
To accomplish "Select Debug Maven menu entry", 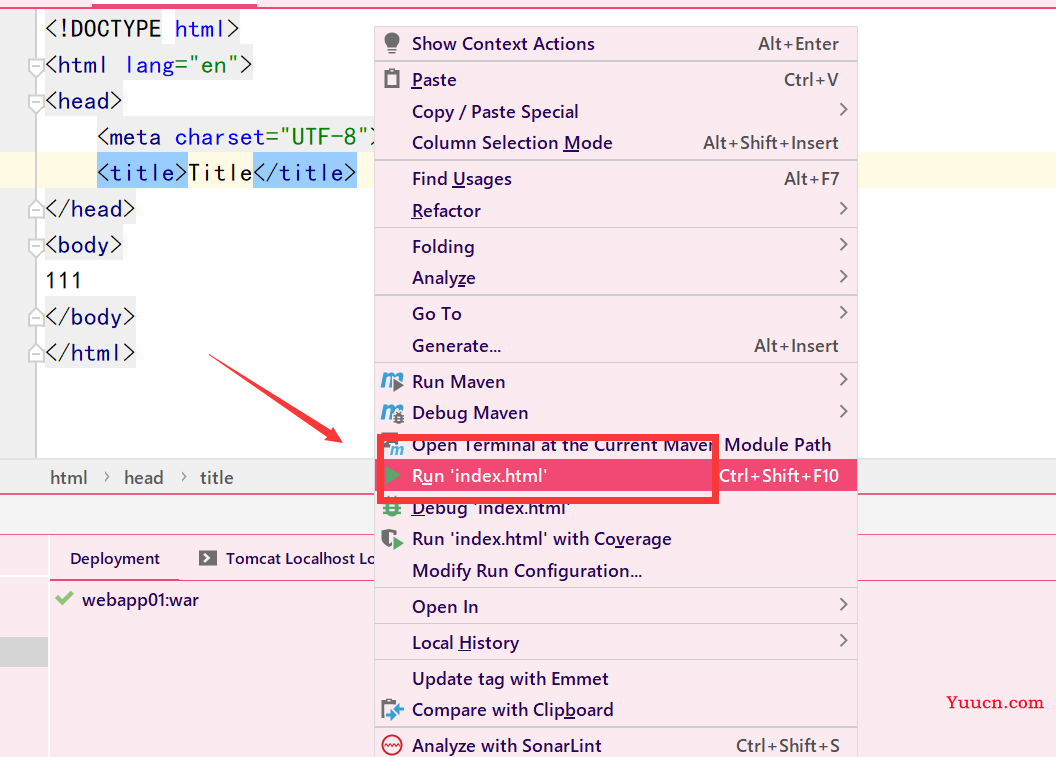I will point(616,412).
